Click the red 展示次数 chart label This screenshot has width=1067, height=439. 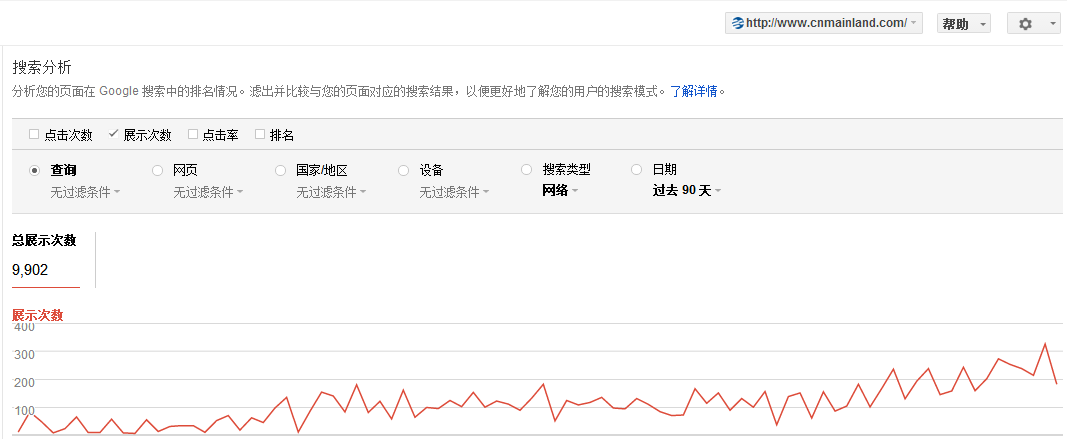[x=37, y=315]
